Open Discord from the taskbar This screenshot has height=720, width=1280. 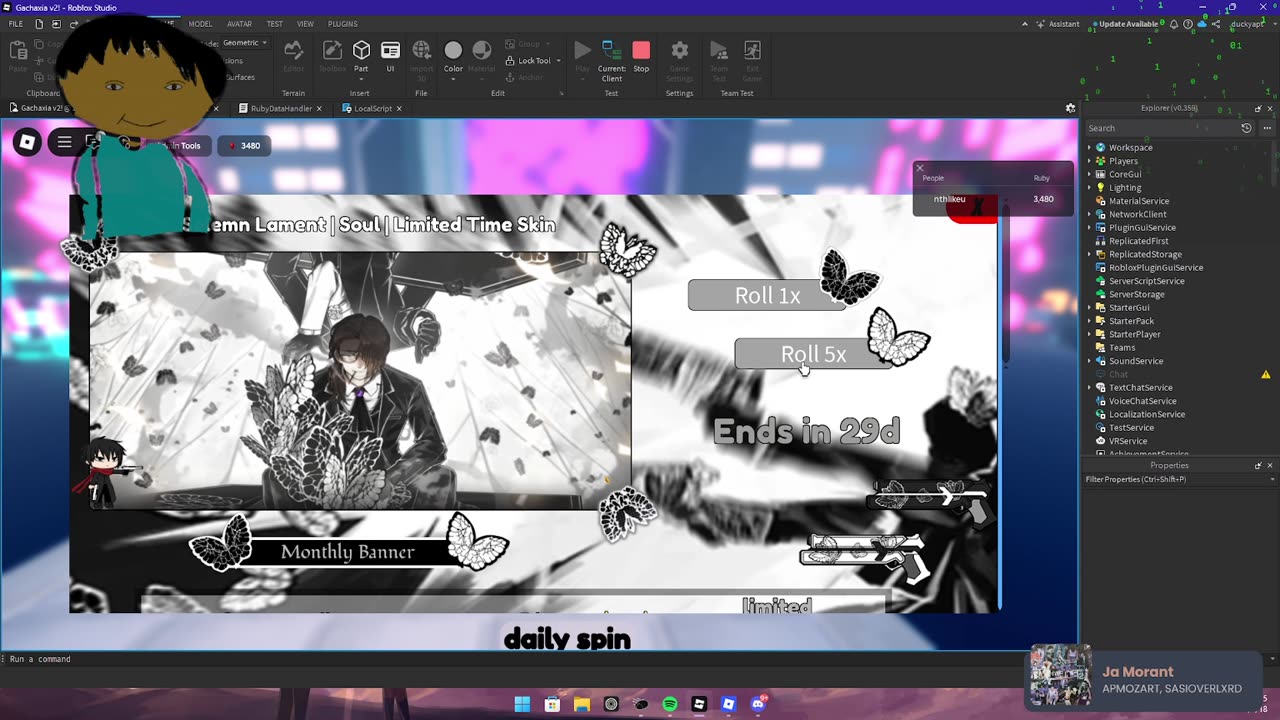[x=758, y=704]
